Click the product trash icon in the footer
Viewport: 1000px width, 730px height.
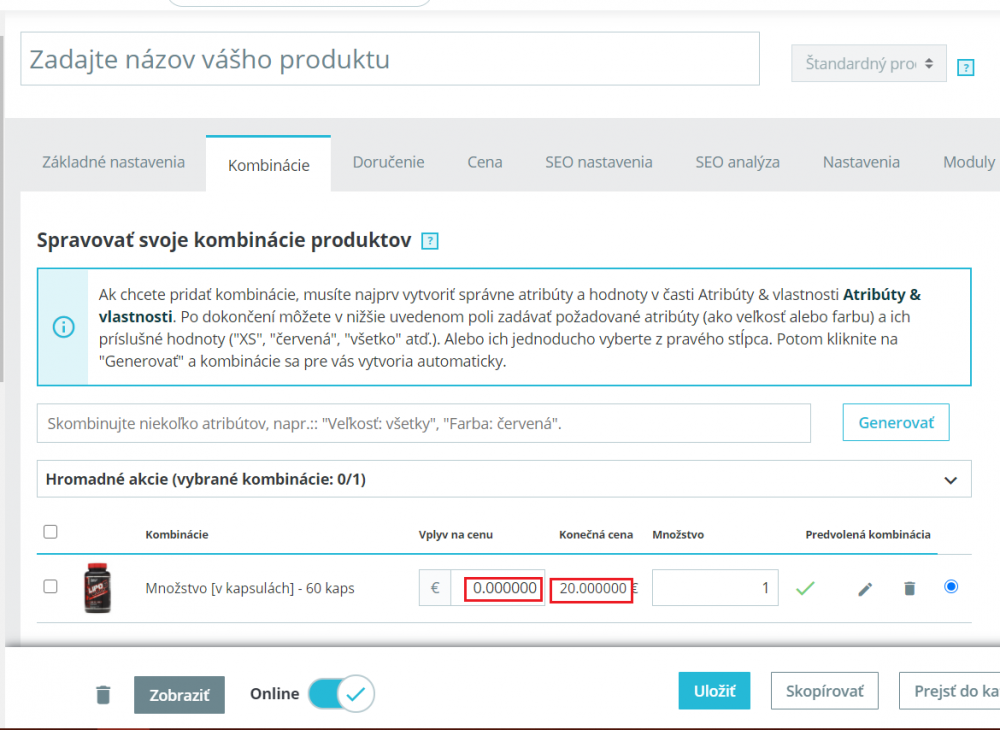(x=103, y=694)
